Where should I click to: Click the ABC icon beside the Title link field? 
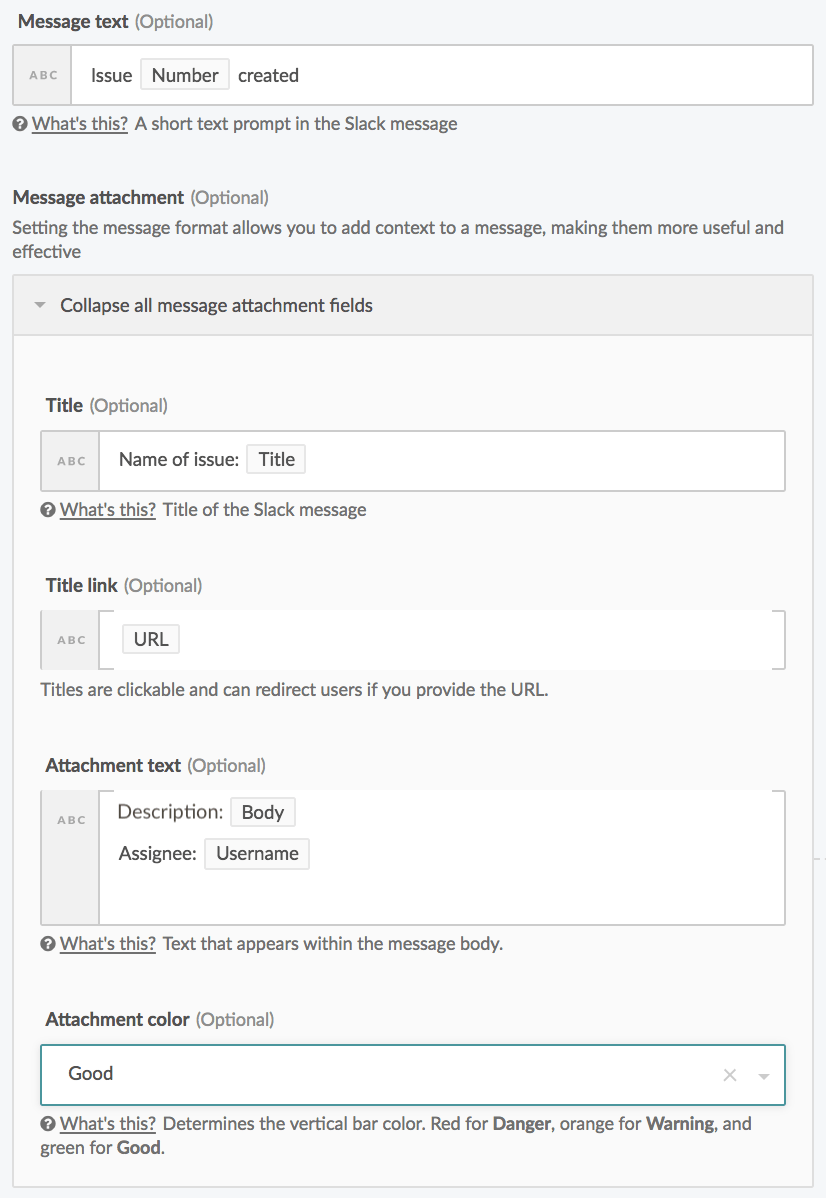tap(69, 639)
